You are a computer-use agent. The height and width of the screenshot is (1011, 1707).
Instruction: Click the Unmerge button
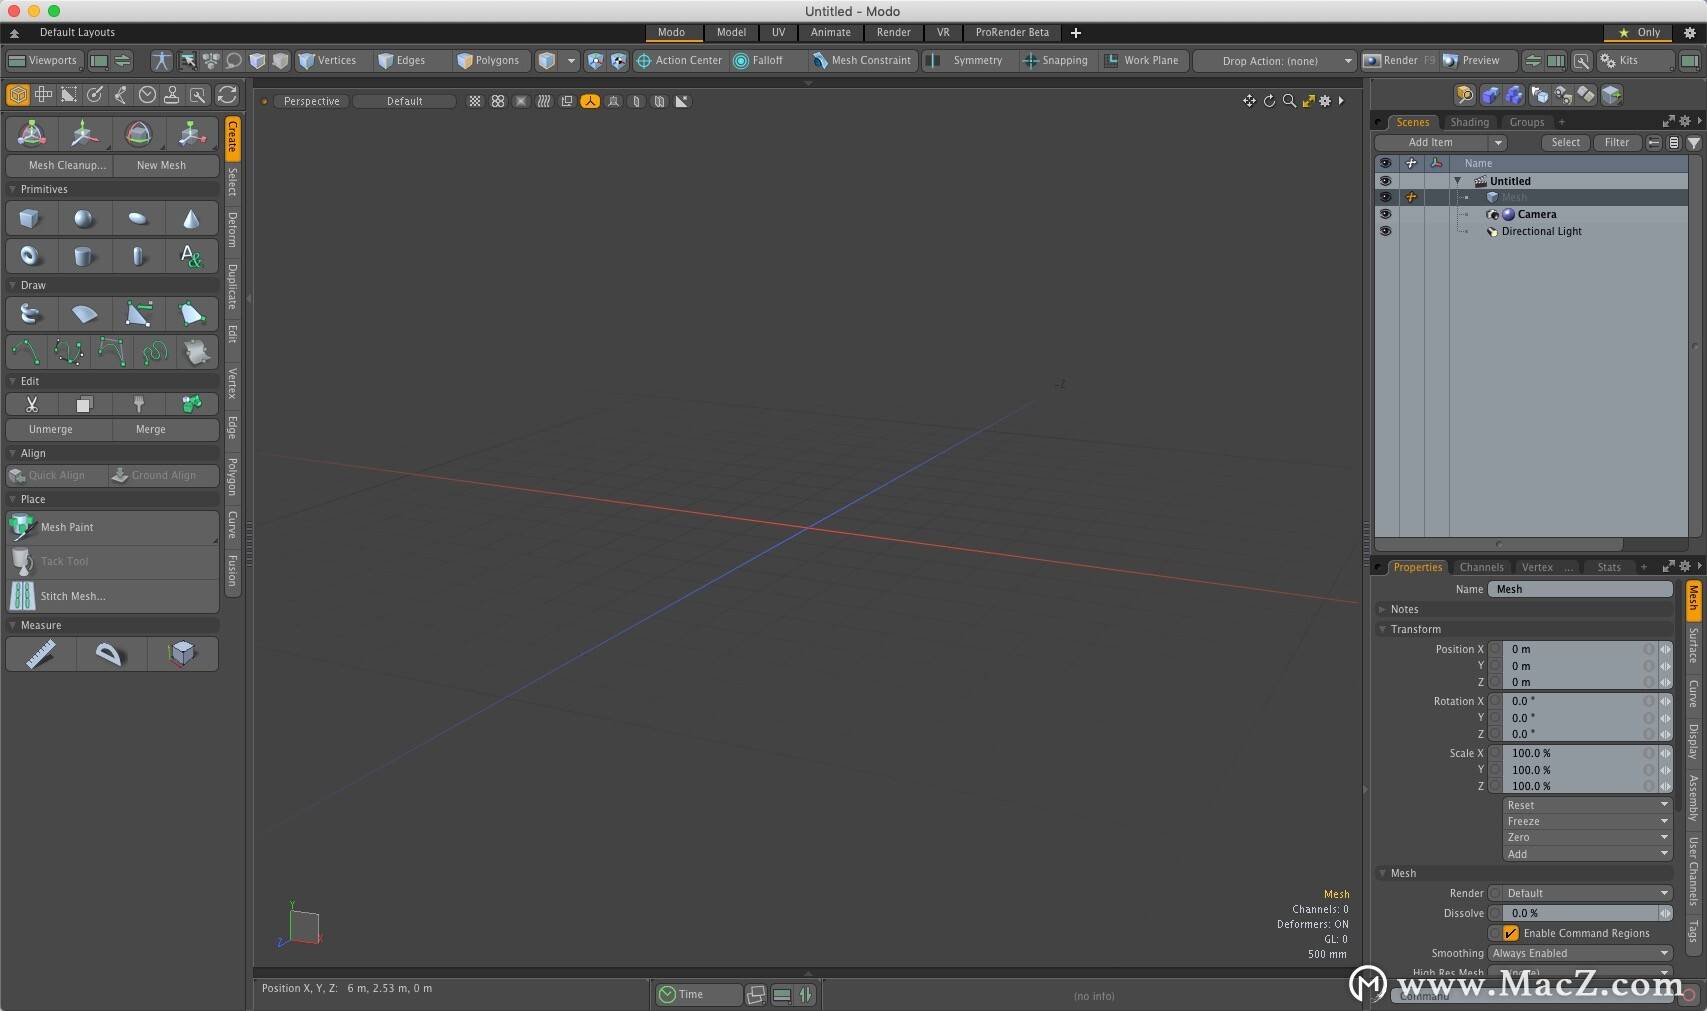tap(59, 429)
